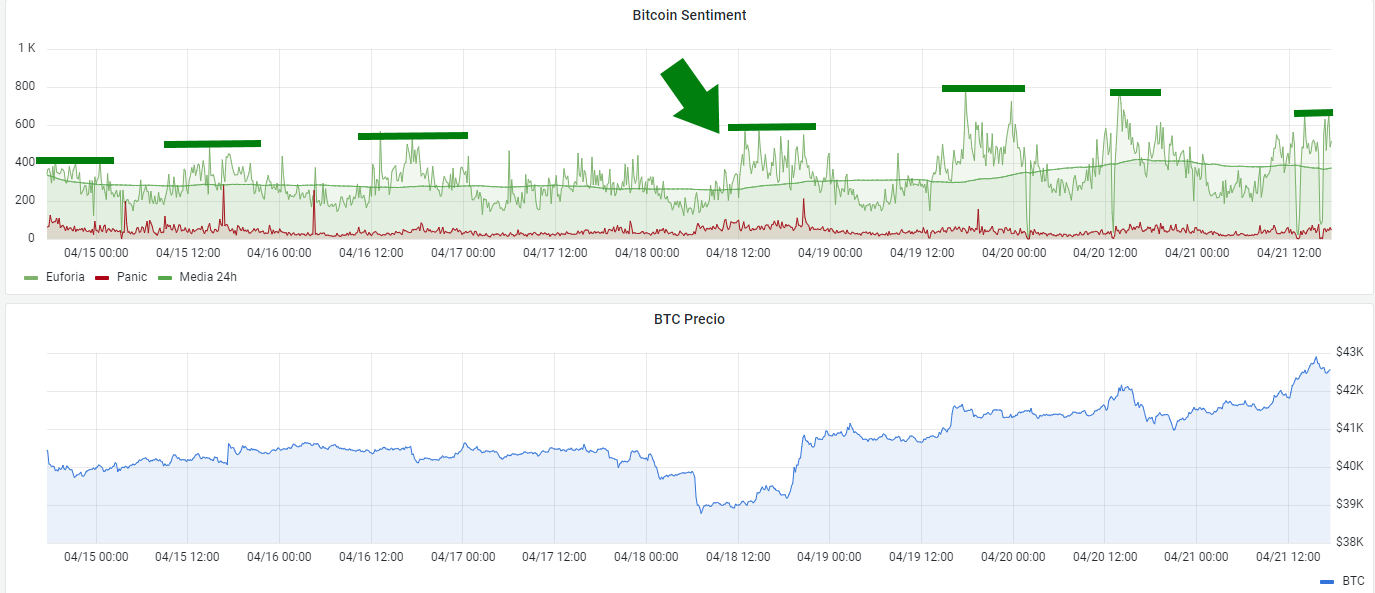Viewport: 1375px width, 593px height.
Task: Click the $43K label on price axis
Action: (1349, 352)
